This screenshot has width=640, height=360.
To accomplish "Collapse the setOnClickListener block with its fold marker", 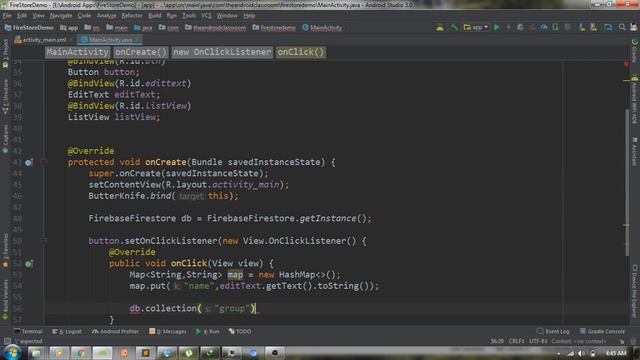I will click(44, 241).
